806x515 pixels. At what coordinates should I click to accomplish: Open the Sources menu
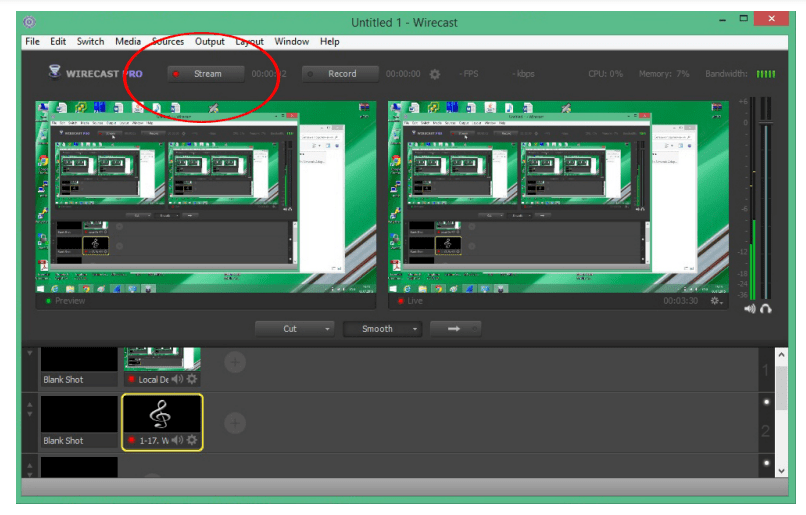pyautogui.click(x=168, y=42)
